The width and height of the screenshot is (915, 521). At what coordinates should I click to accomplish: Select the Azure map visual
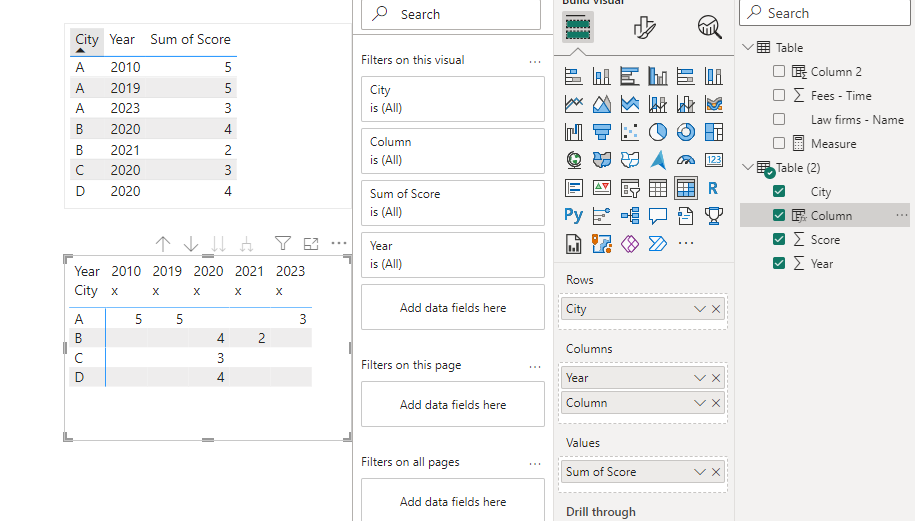[658, 160]
